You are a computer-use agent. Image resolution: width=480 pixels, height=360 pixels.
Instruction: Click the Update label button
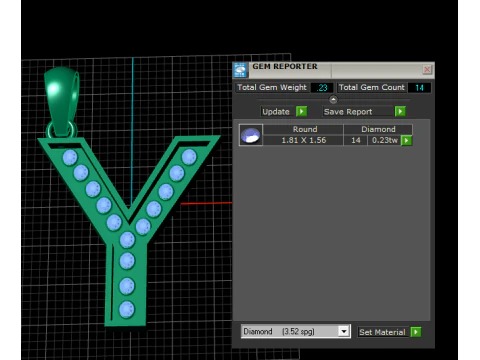276,112
